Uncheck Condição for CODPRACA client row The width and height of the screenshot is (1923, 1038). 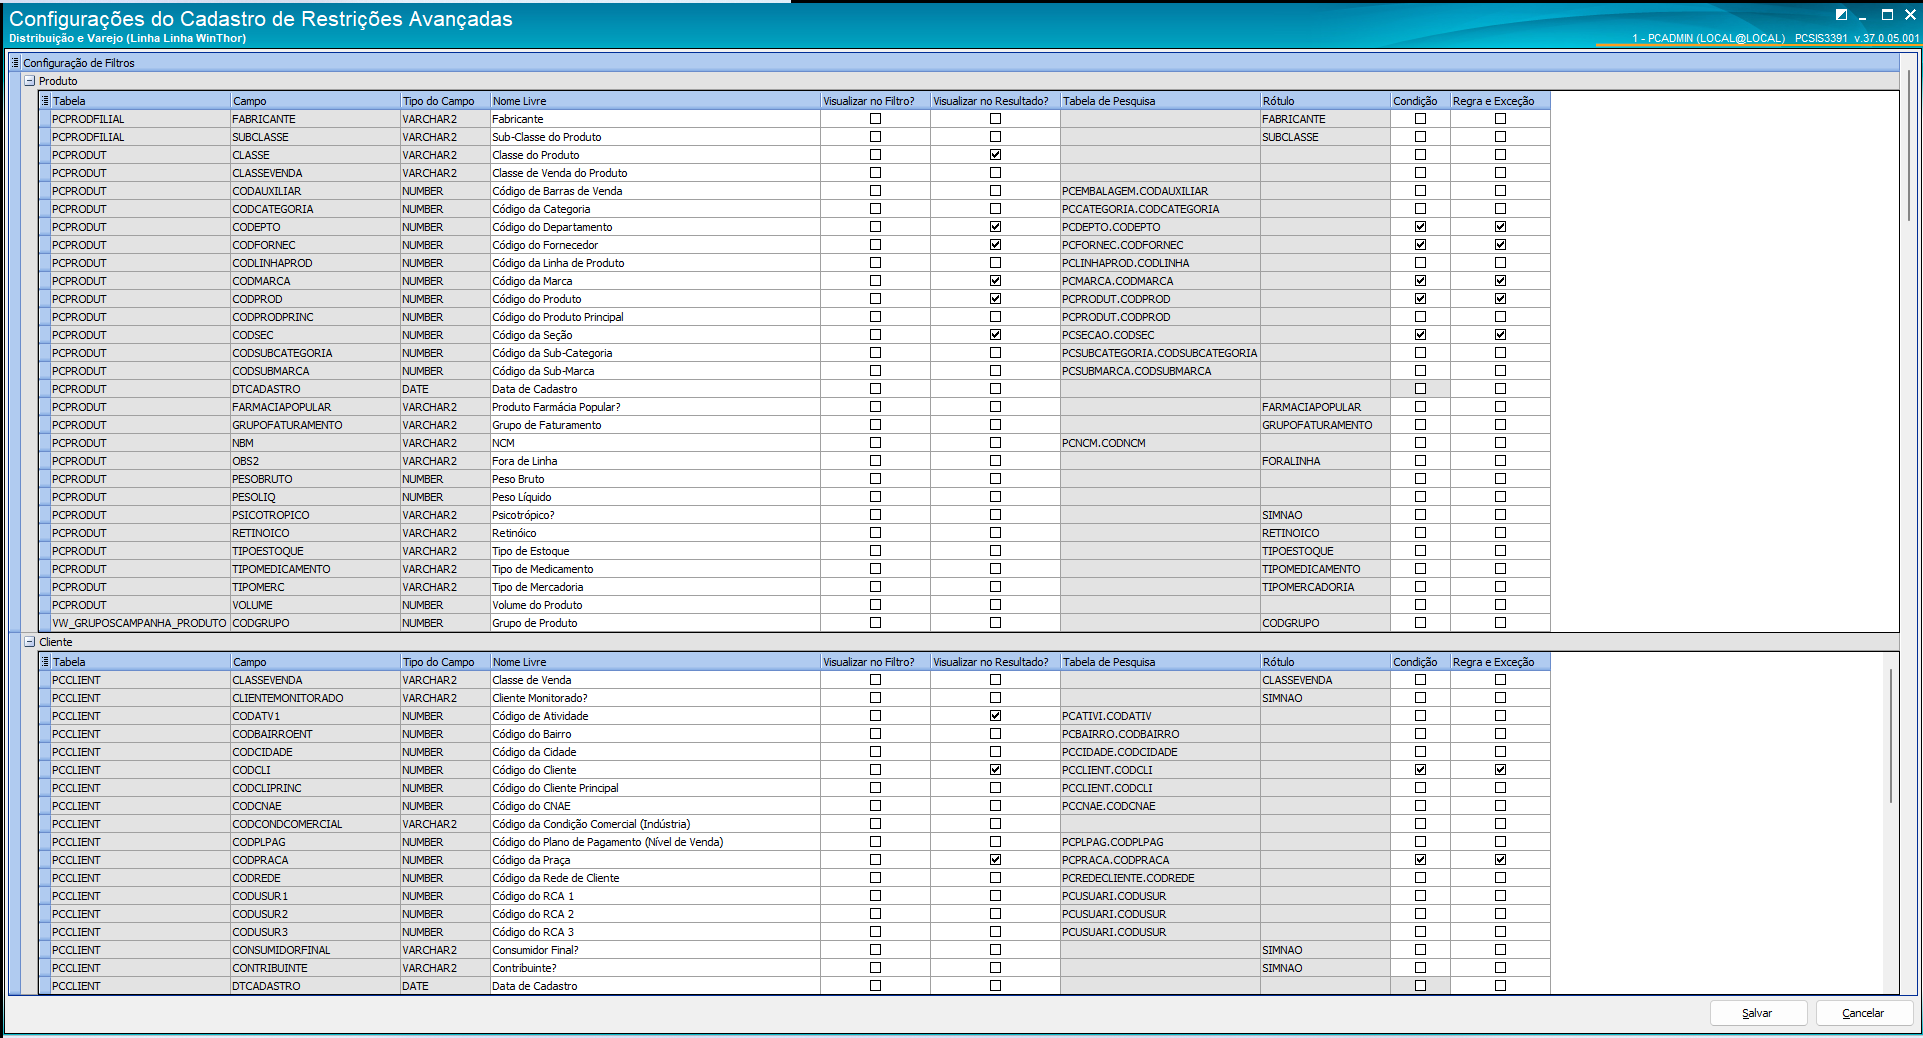1420,860
